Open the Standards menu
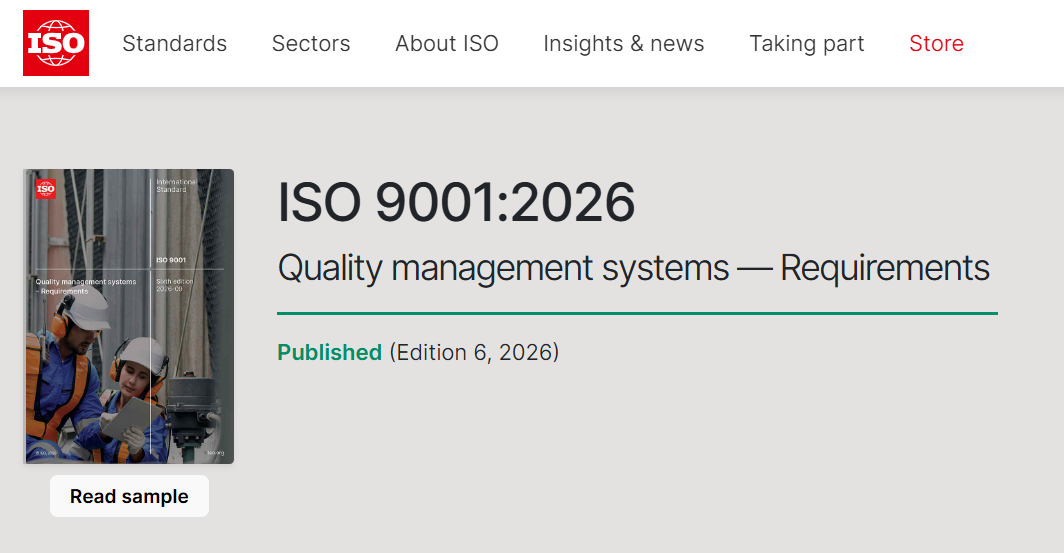 [x=174, y=43]
